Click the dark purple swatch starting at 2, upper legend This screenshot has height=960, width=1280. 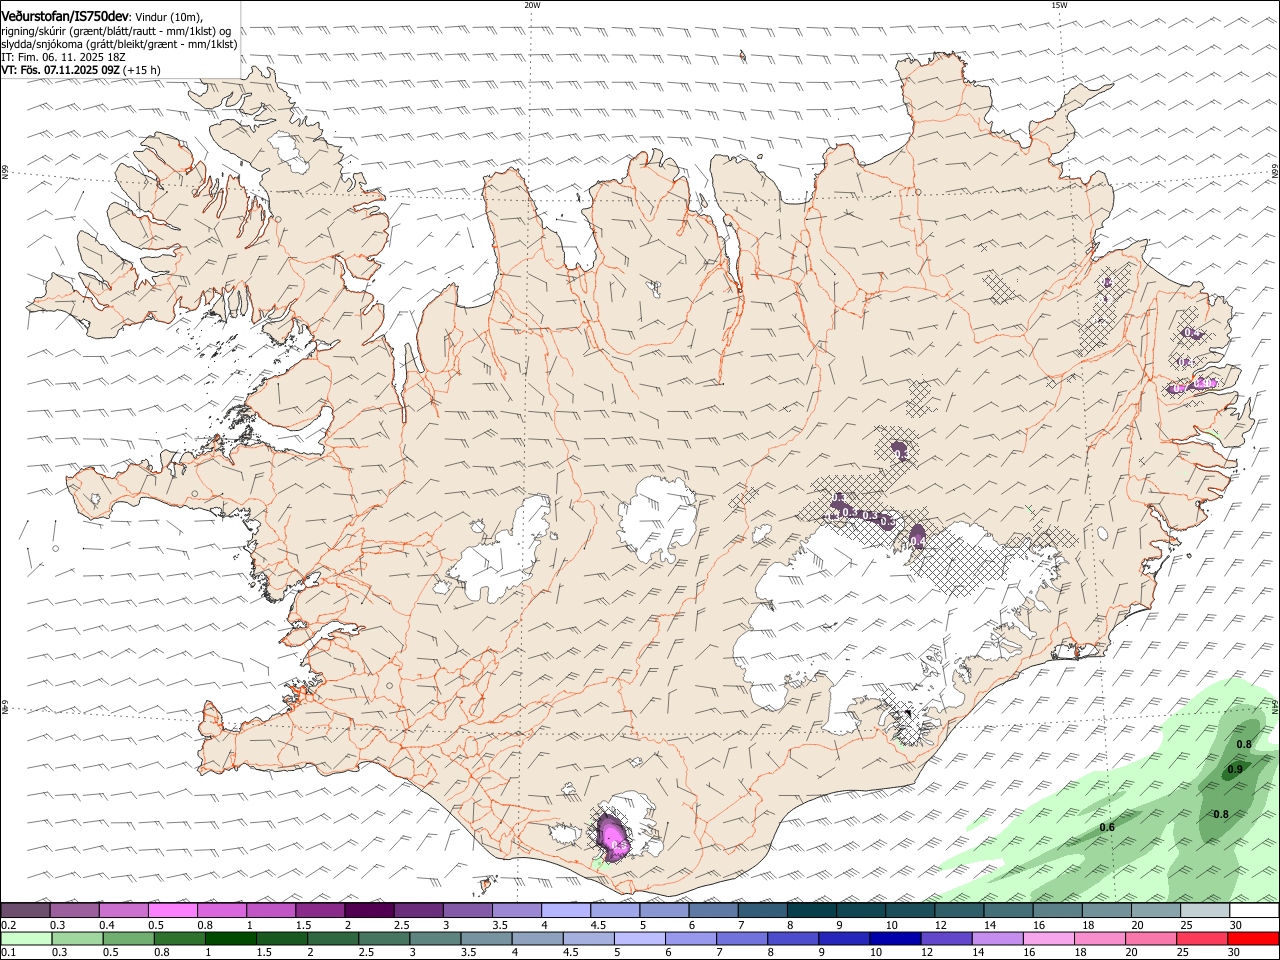369,911
